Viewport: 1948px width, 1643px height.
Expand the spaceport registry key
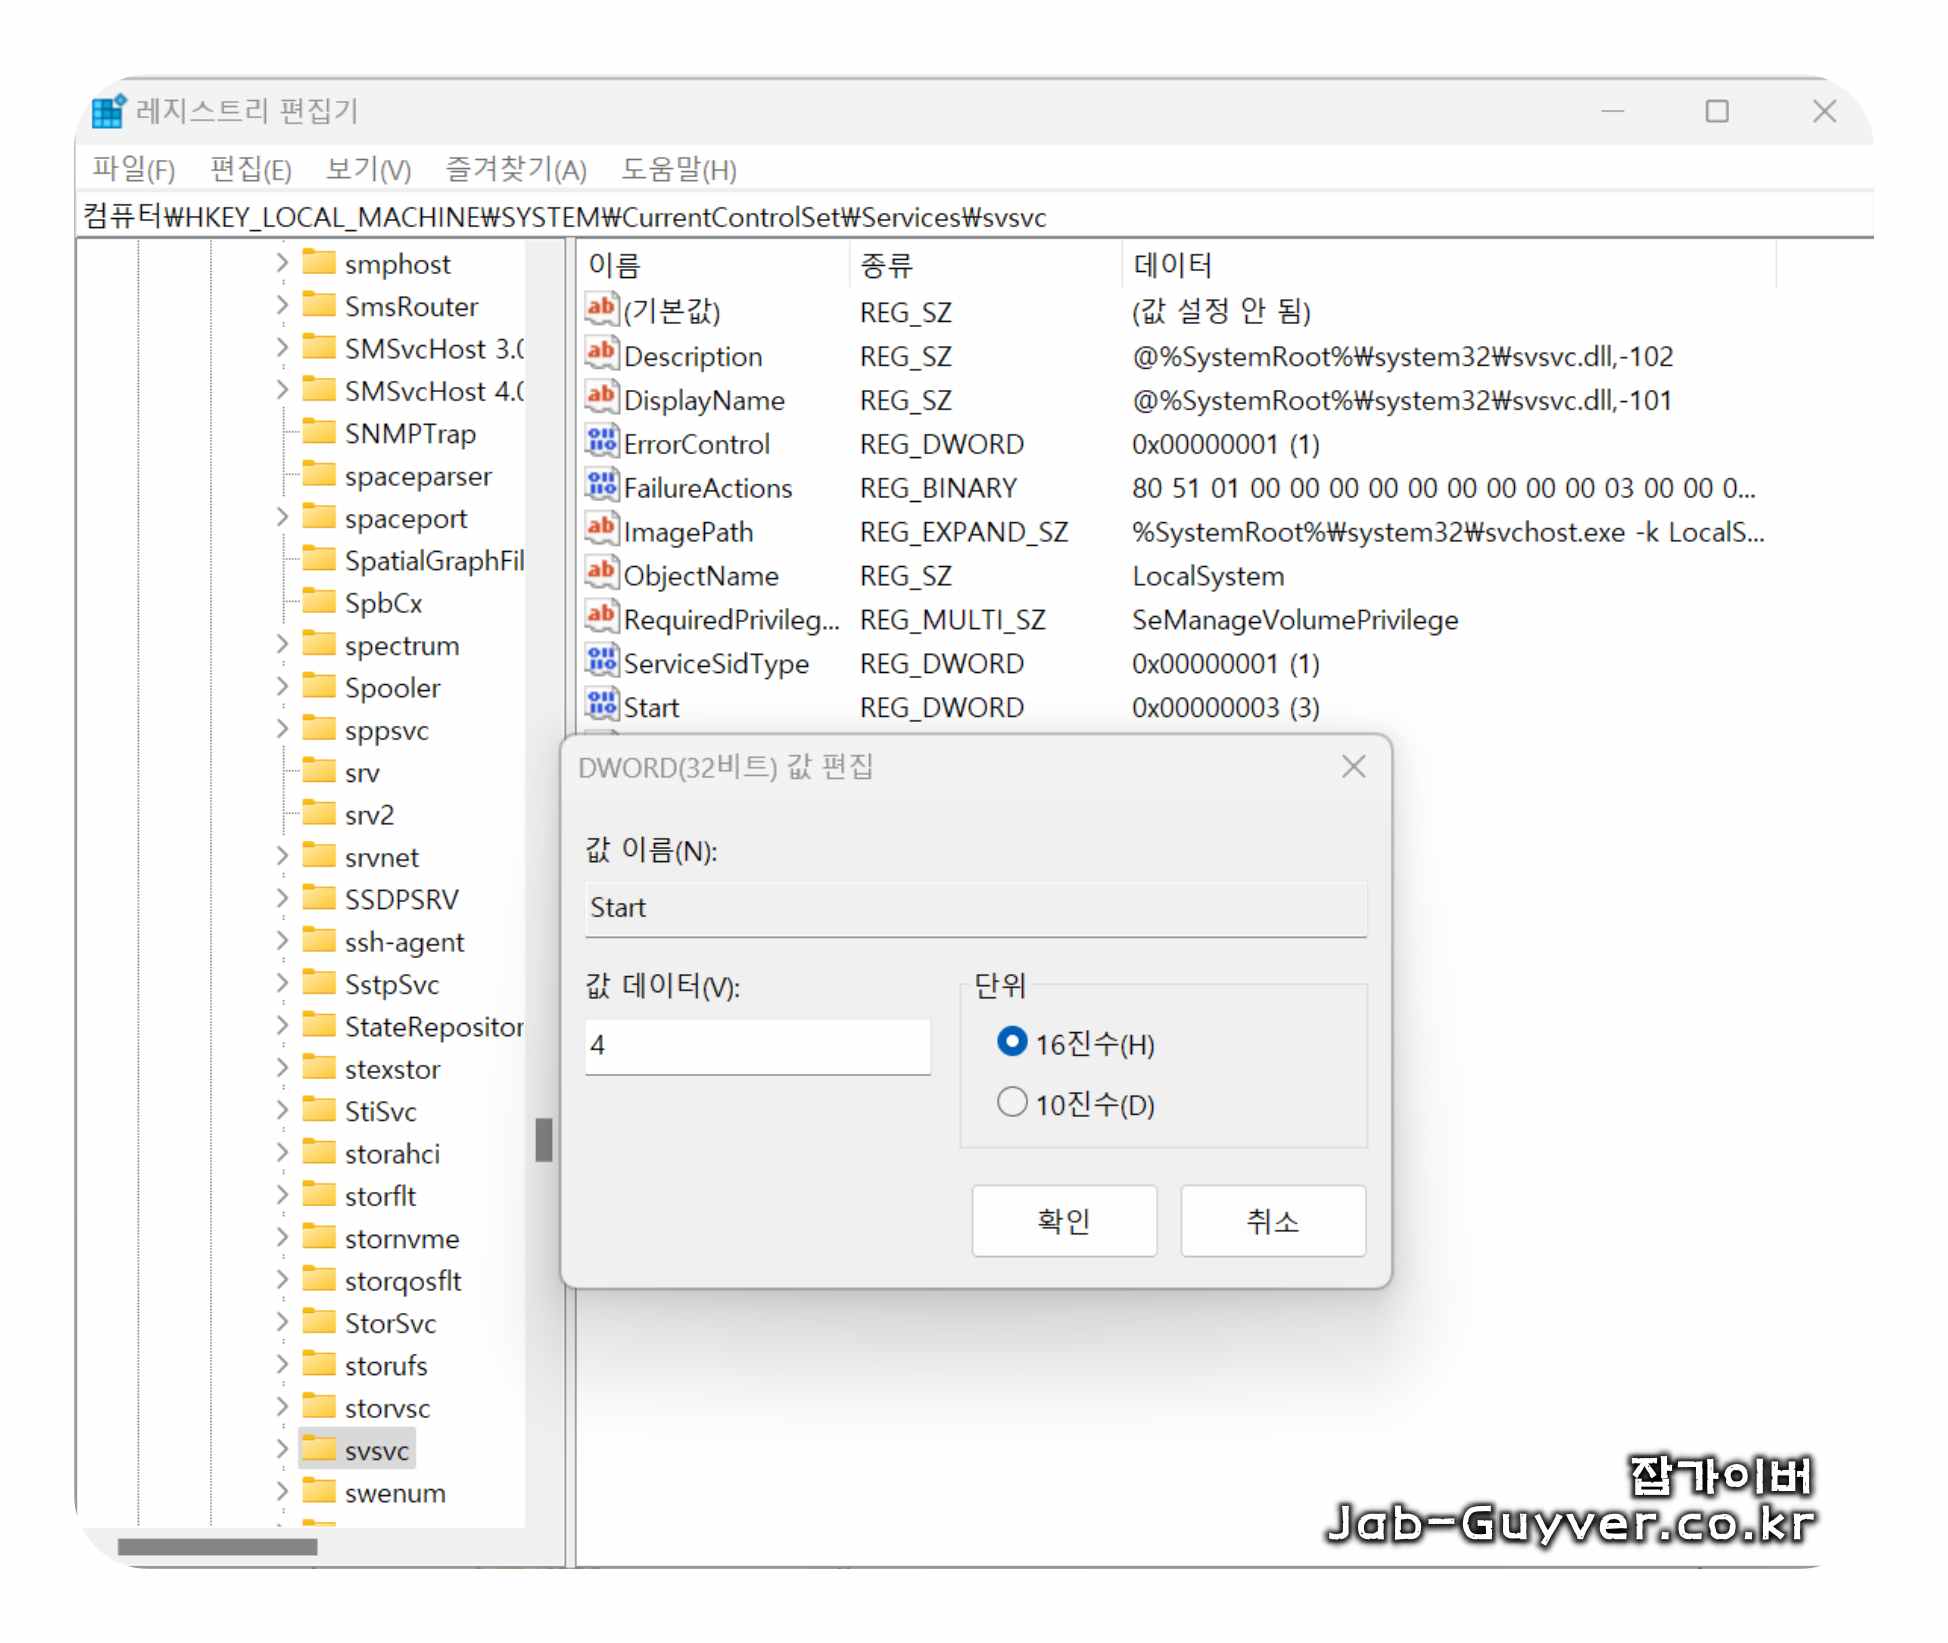coord(281,518)
